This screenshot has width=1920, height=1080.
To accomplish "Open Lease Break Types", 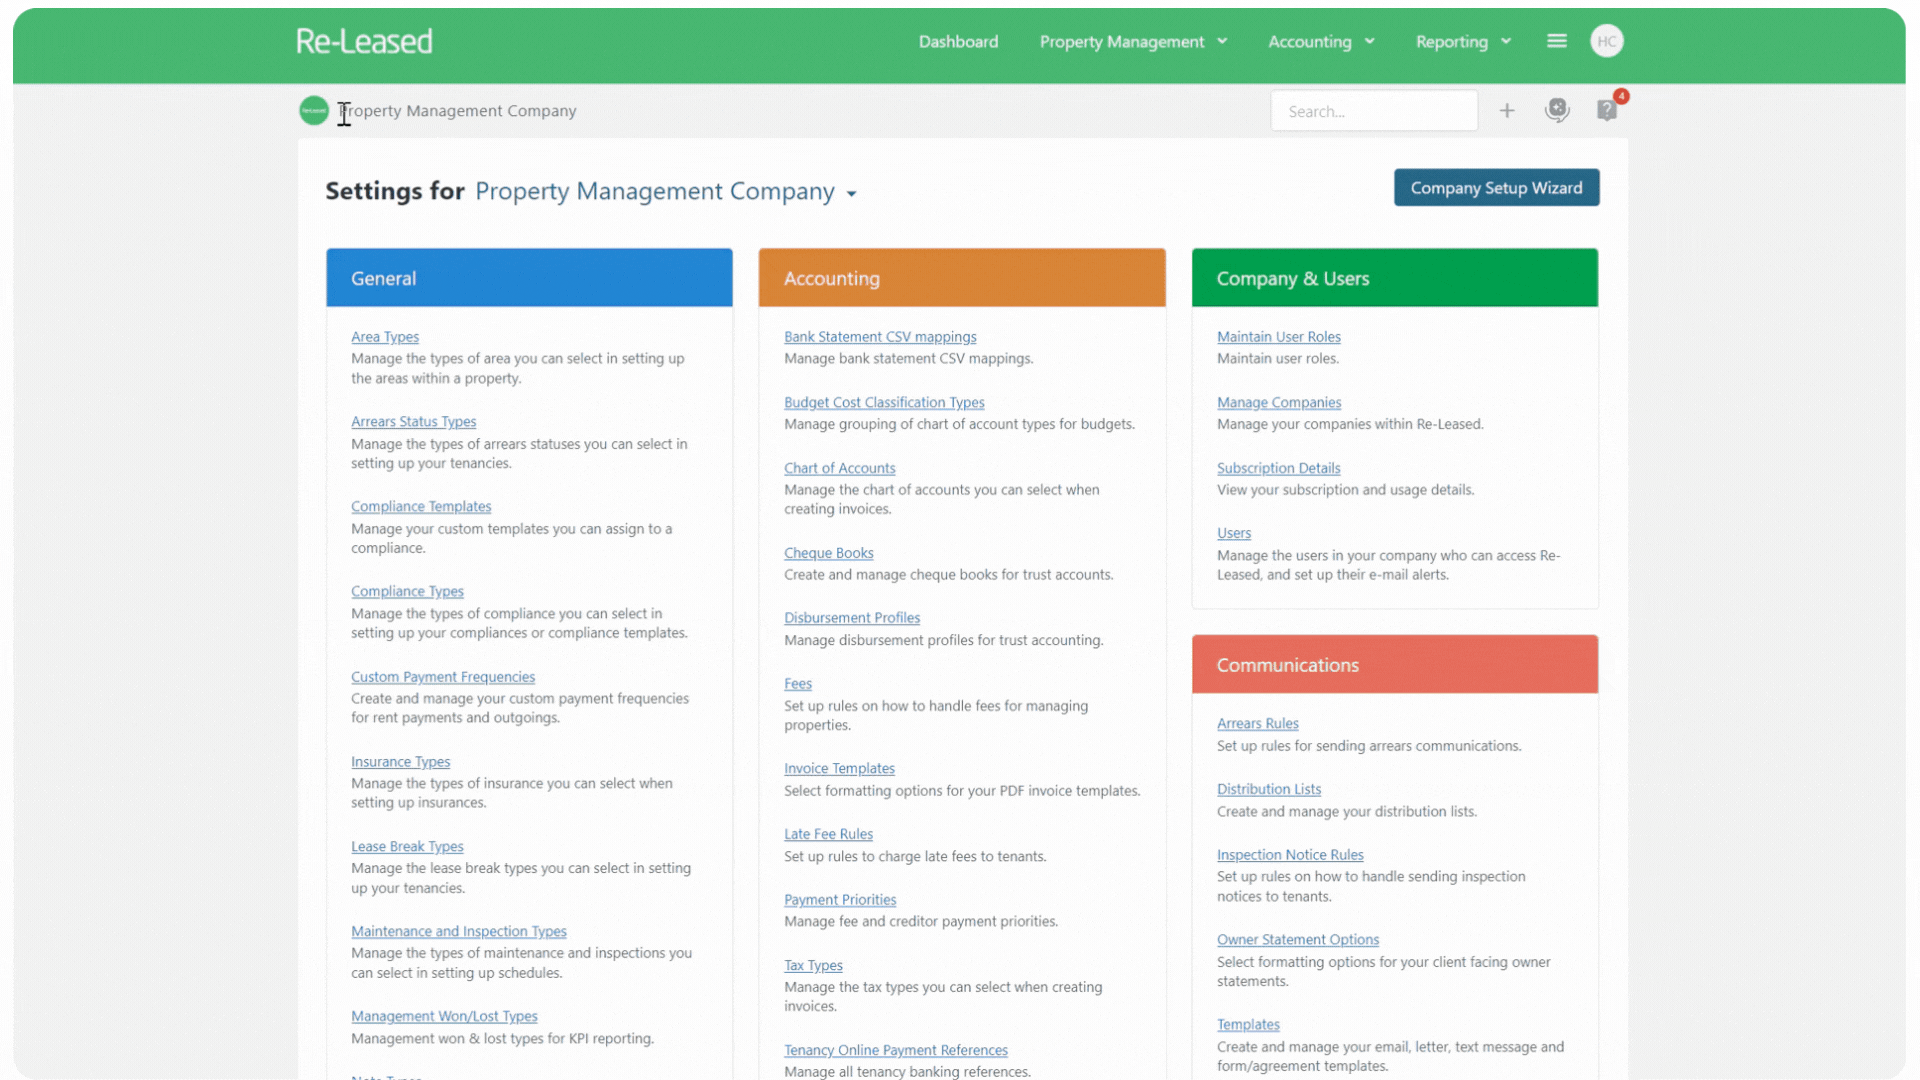I will pos(407,847).
